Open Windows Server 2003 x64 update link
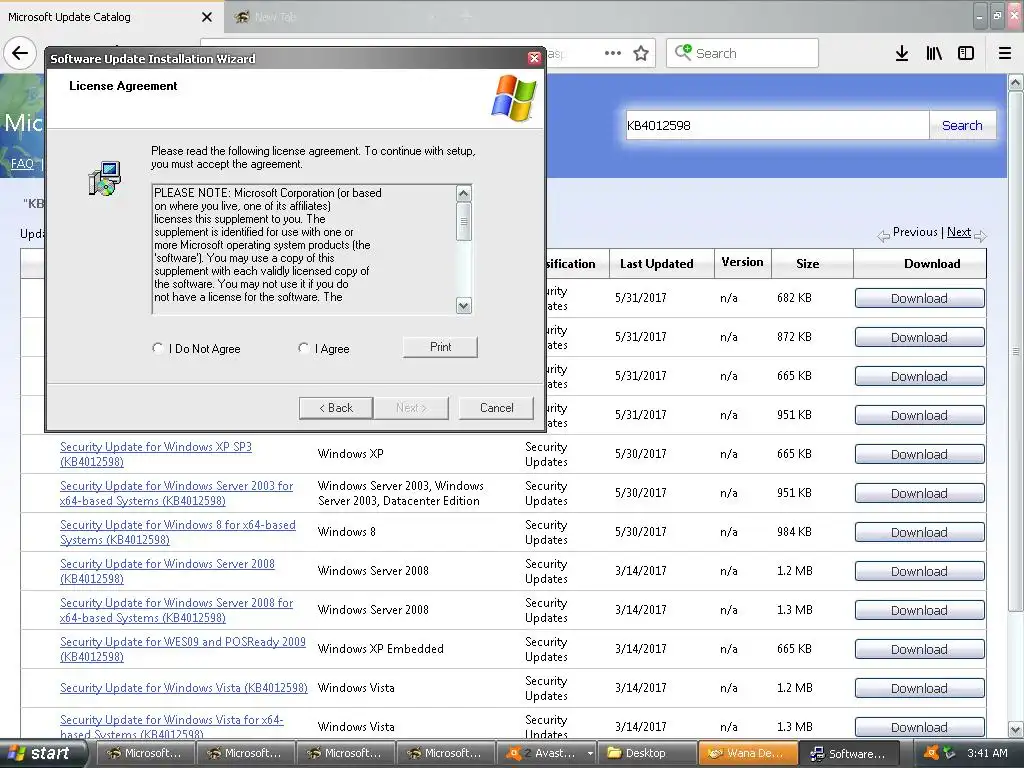 (176, 493)
